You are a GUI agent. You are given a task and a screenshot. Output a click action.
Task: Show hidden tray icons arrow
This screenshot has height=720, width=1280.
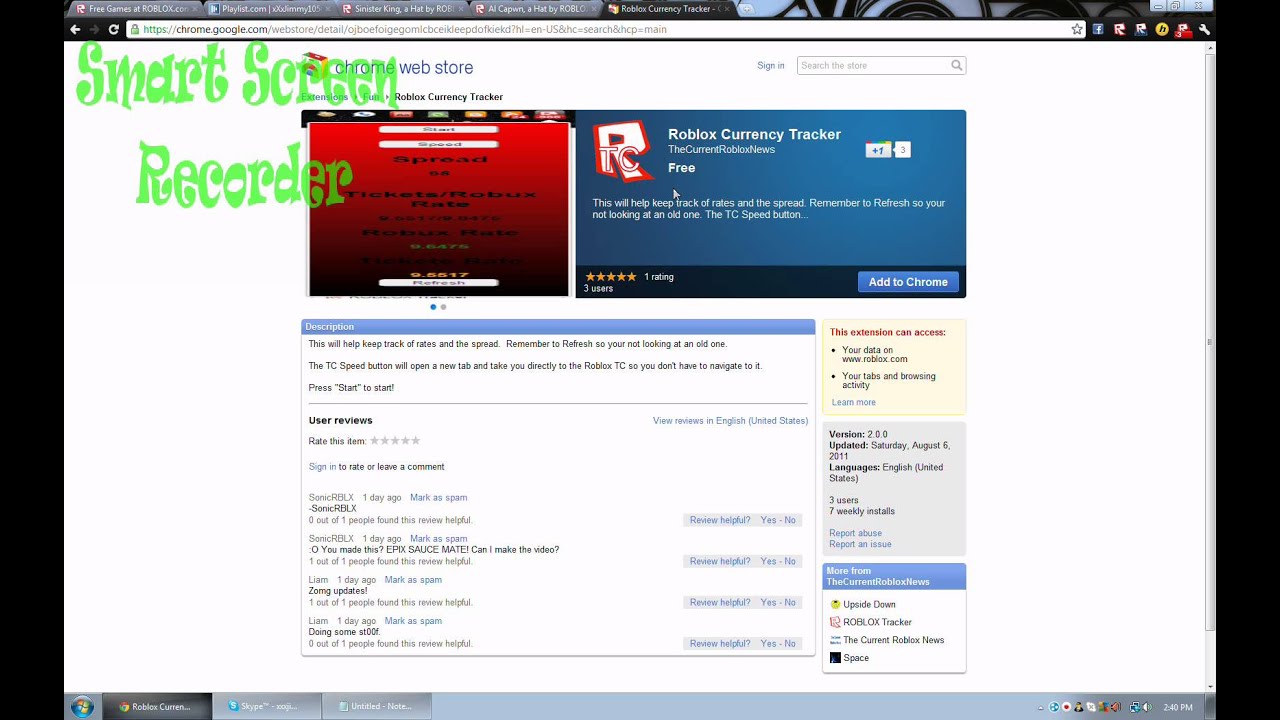coord(1041,707)
